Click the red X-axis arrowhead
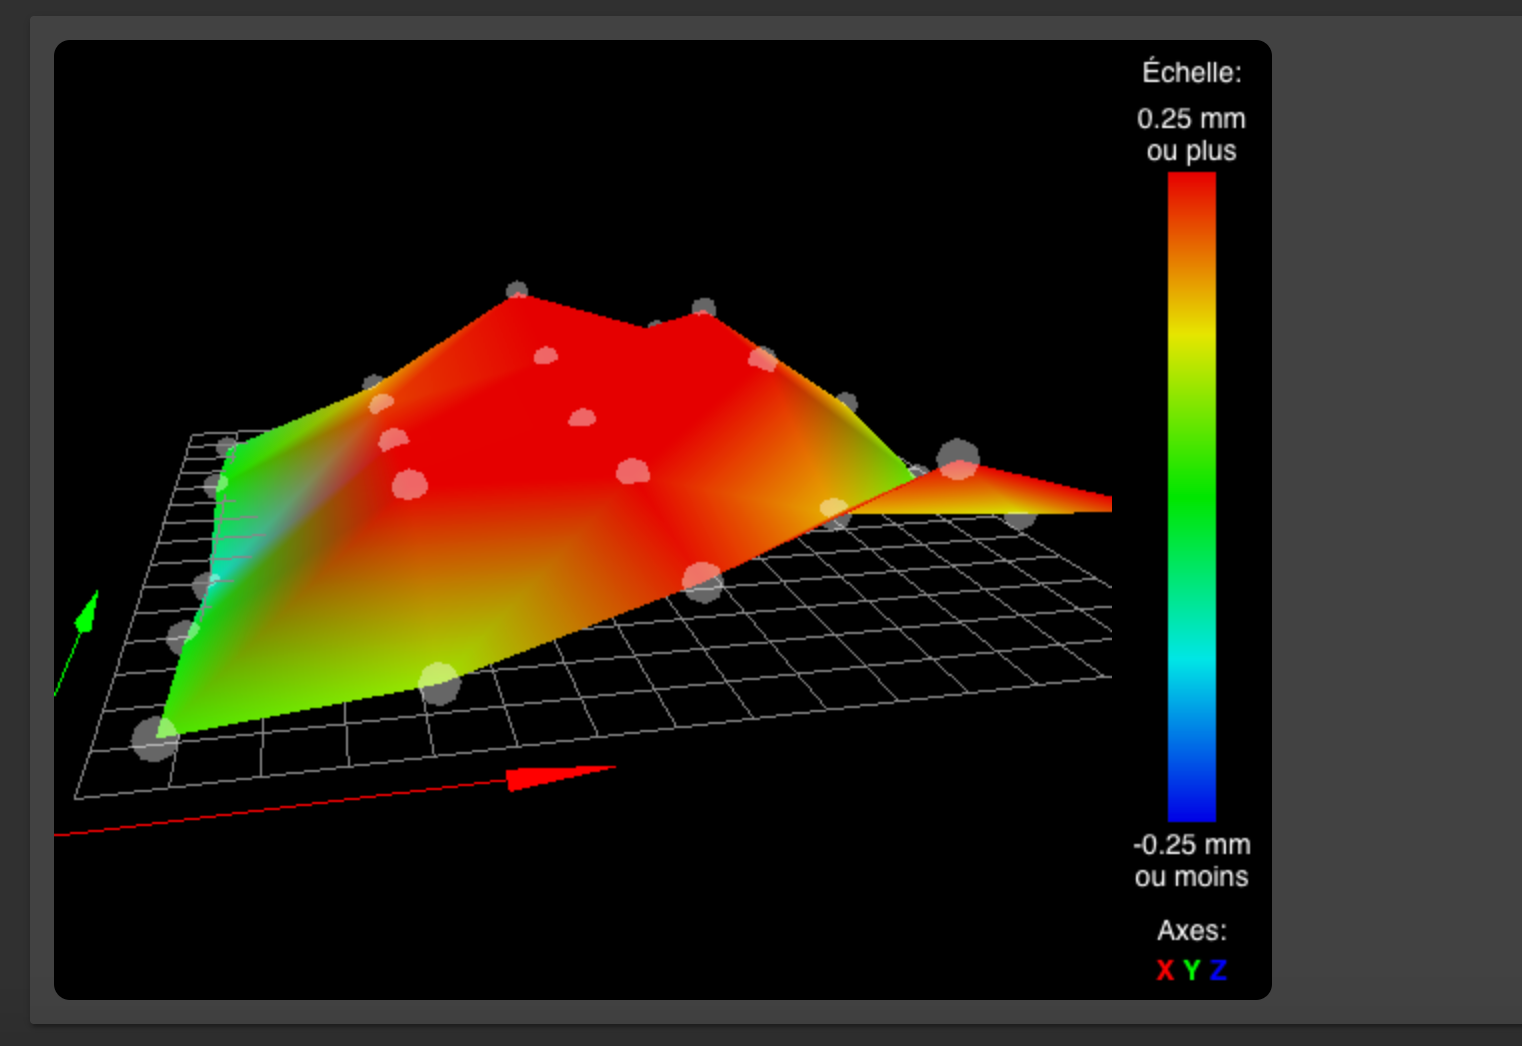Screen dimensions: 1522x1046 pyautogui.click(x=560, y=777)
